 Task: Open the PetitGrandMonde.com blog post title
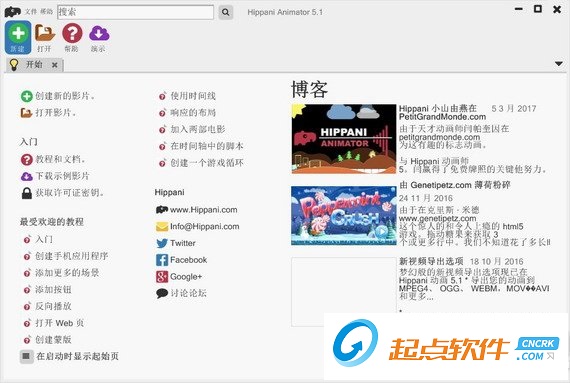[x=442, y=113]
